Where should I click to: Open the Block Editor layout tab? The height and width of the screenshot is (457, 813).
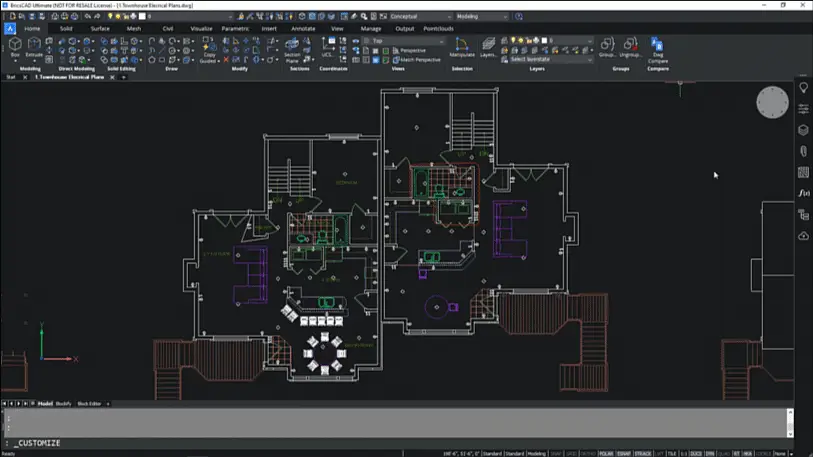point(89,404)
